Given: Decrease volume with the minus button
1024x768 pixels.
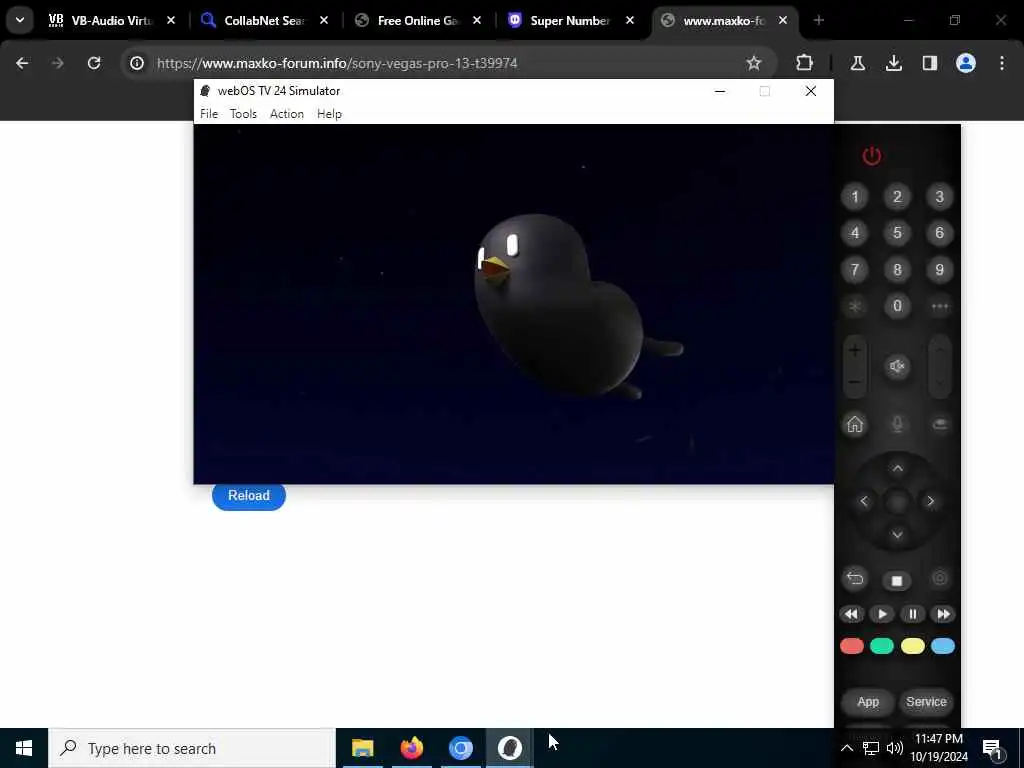Looking at the screenshot, I should tap(855, 382).
